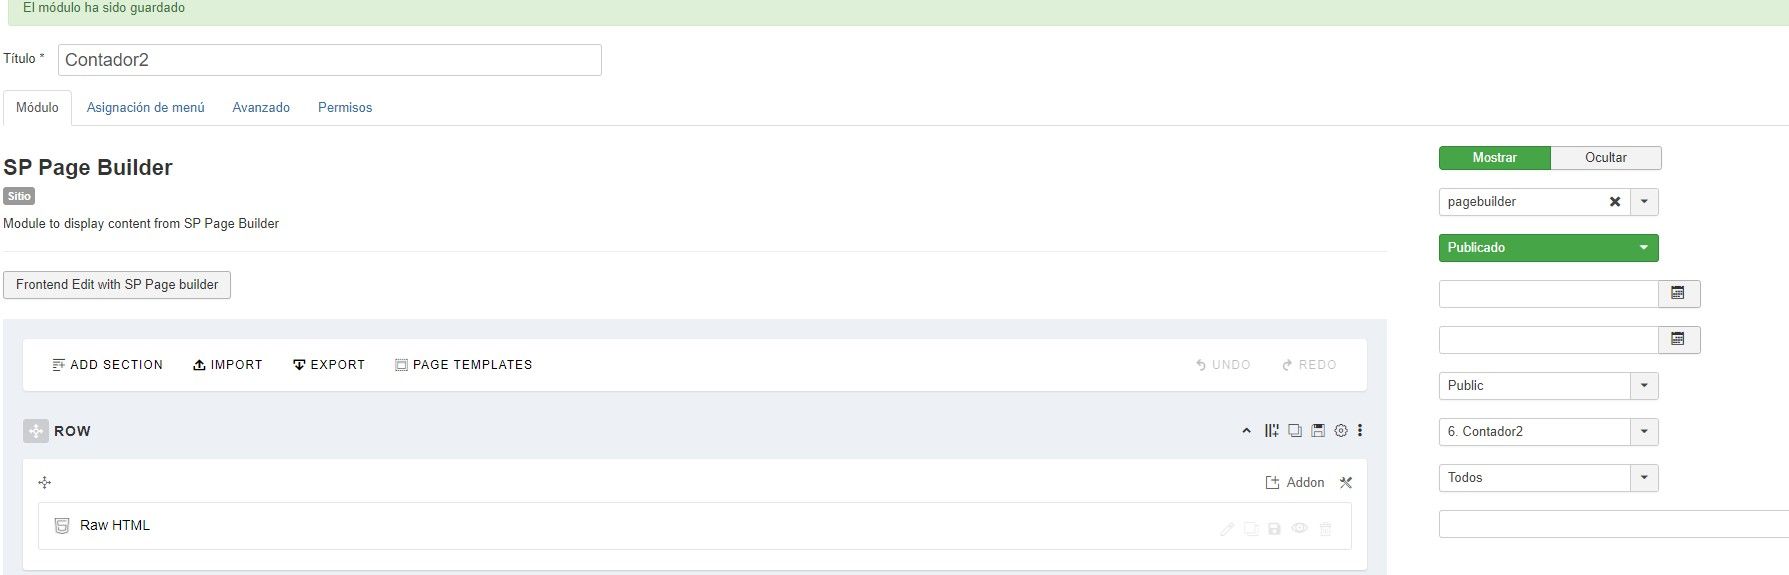Open the Publicado status dropdown

(x=1549, y=248)
